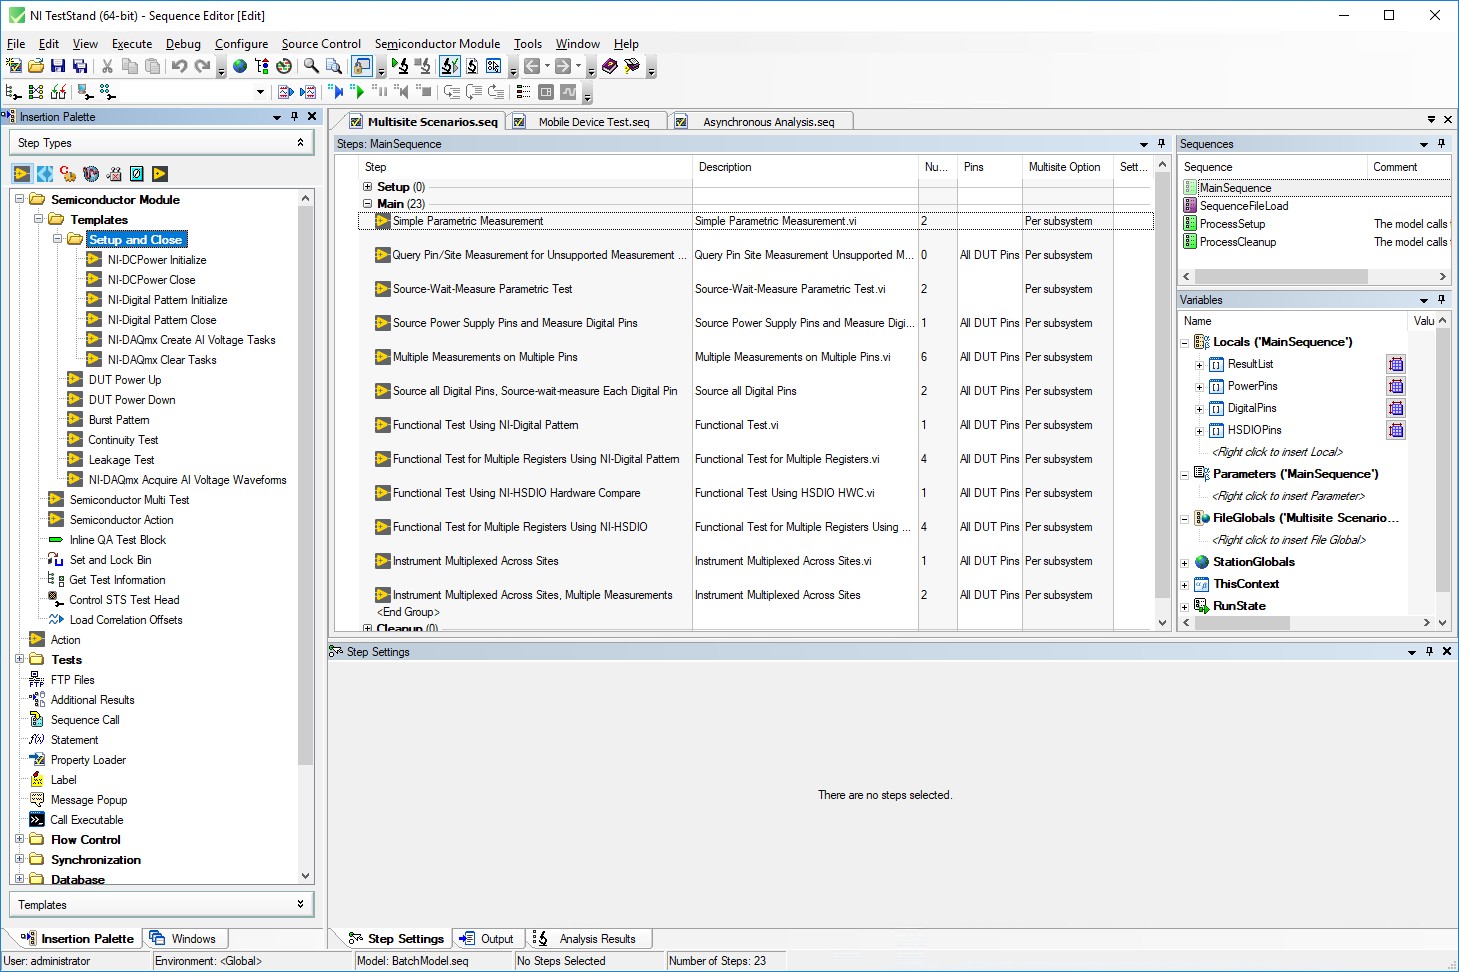Collapse the Setup and Close folder
The image size is (1459, 972).
pos(59,239)
